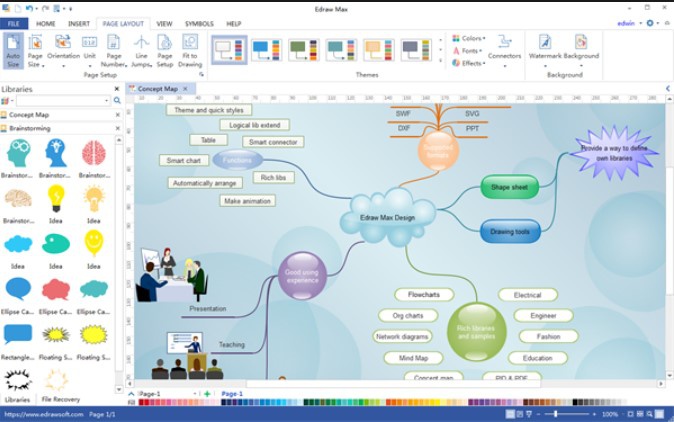Image resolution: width=674 pixels, height=422 pixels.
Task: Select the blue Rectangle callout symbol
Action: pos(18,335)
